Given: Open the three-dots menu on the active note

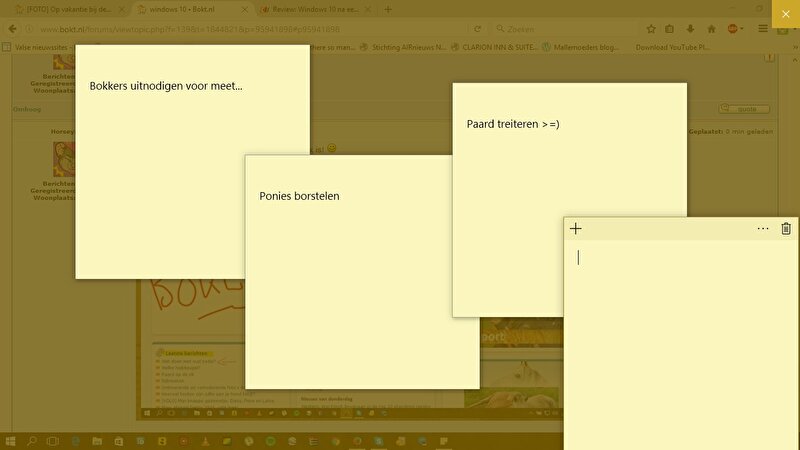Looking at the screenshot, I should click(763, 229).
